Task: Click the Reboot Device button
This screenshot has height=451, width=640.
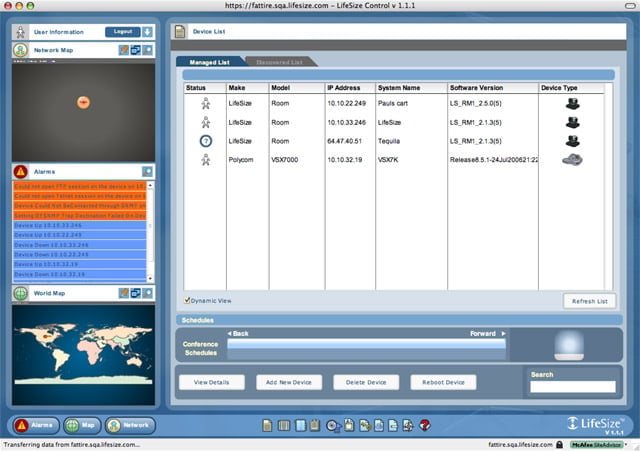Action: (443, 382)
